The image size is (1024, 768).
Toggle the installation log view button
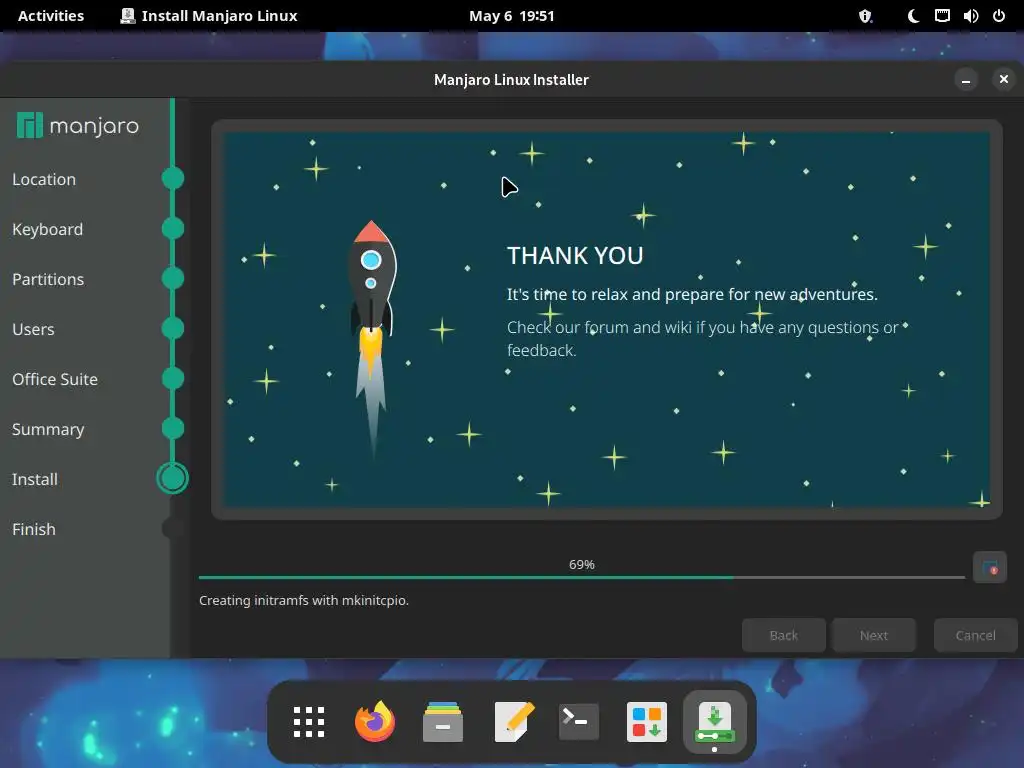pyautogui.click(x=989, y=567)
